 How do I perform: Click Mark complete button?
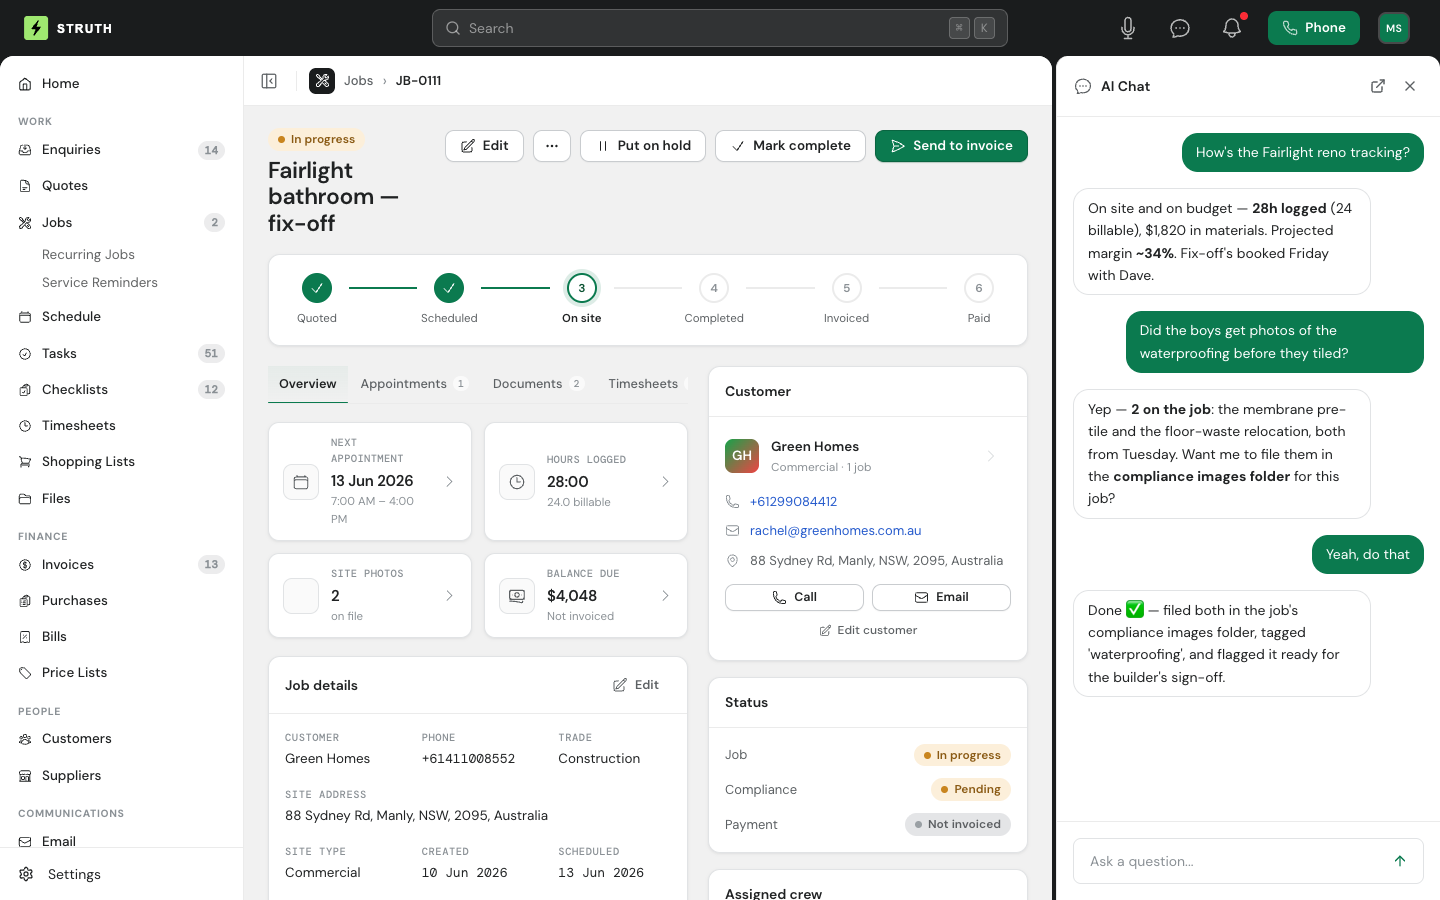click(790, 146)
